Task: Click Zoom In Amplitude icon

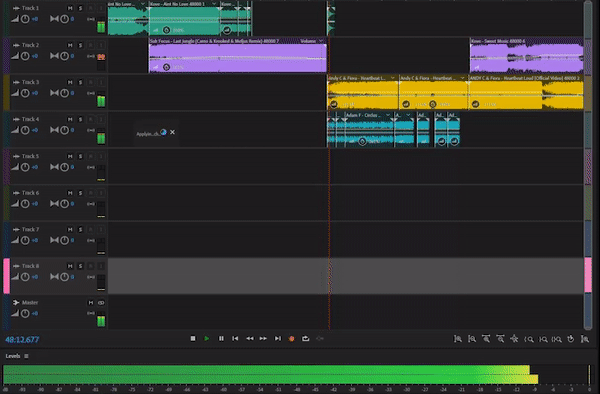Action: pos(458,339)
